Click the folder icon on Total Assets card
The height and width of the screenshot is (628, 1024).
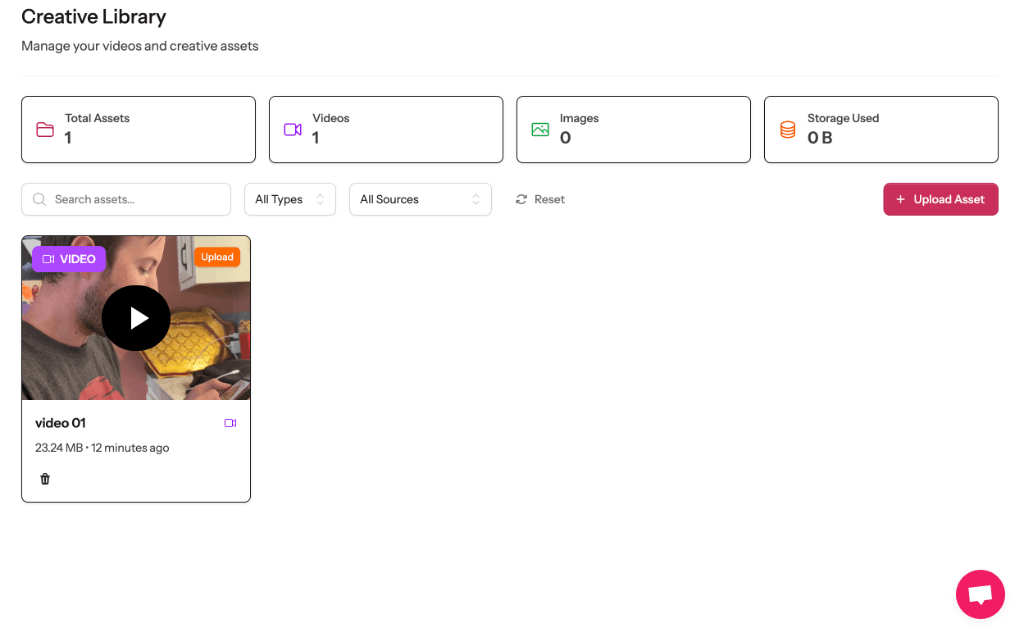pyautogui.click(x=45, y=129)
